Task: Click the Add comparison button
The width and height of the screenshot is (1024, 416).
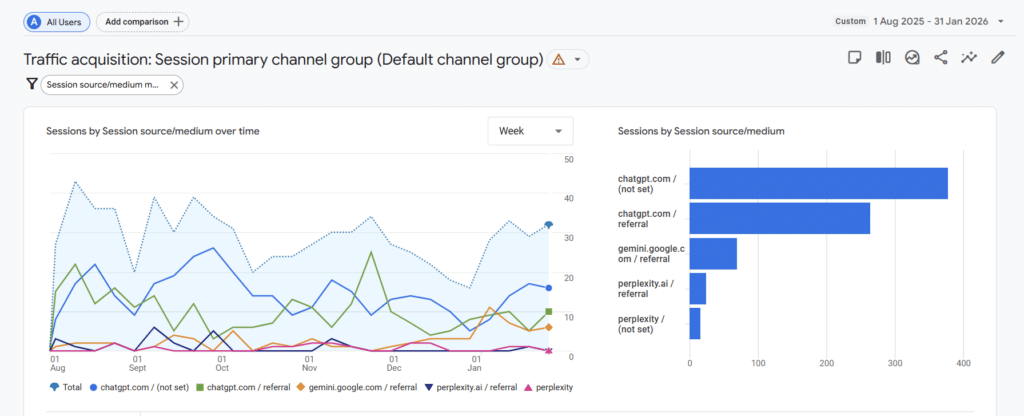Action: click(x=142, y=21)
